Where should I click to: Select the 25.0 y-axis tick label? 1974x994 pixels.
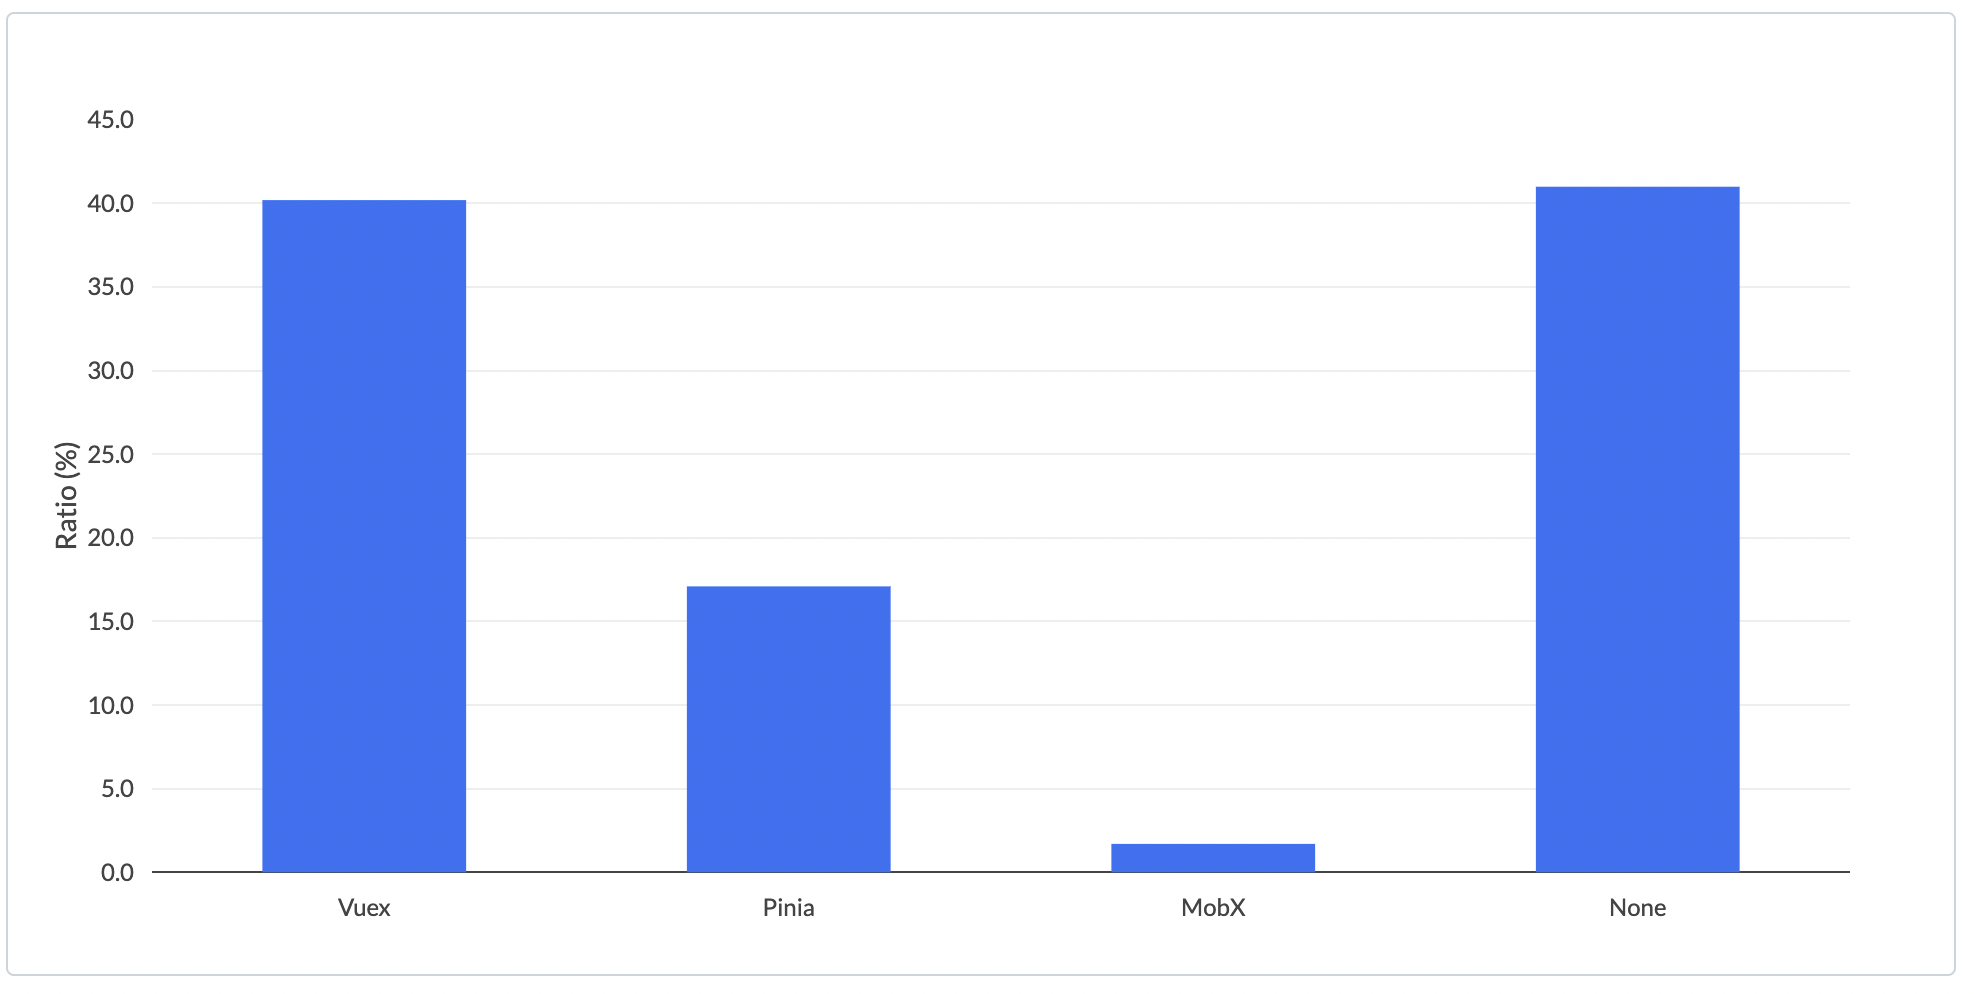[x=110, y=455]
